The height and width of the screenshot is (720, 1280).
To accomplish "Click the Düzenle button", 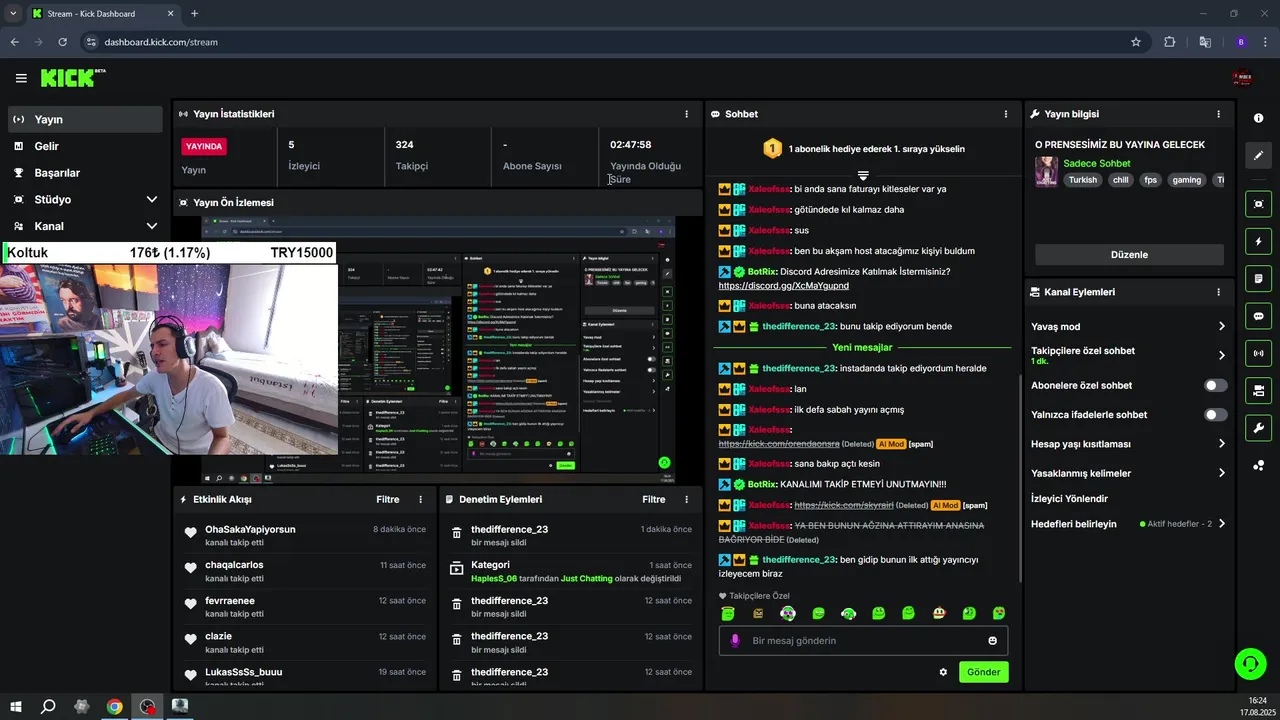I will pos(1129,254).
